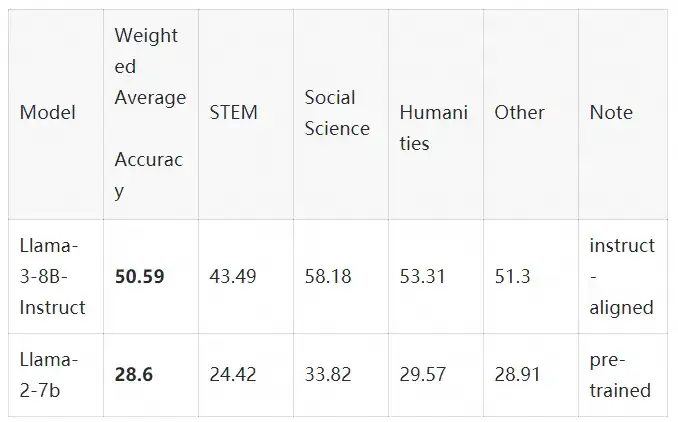This screenshot has width=678, height=422.
Task: Select the 53.31 Humanities score
Action: [422, 277]
